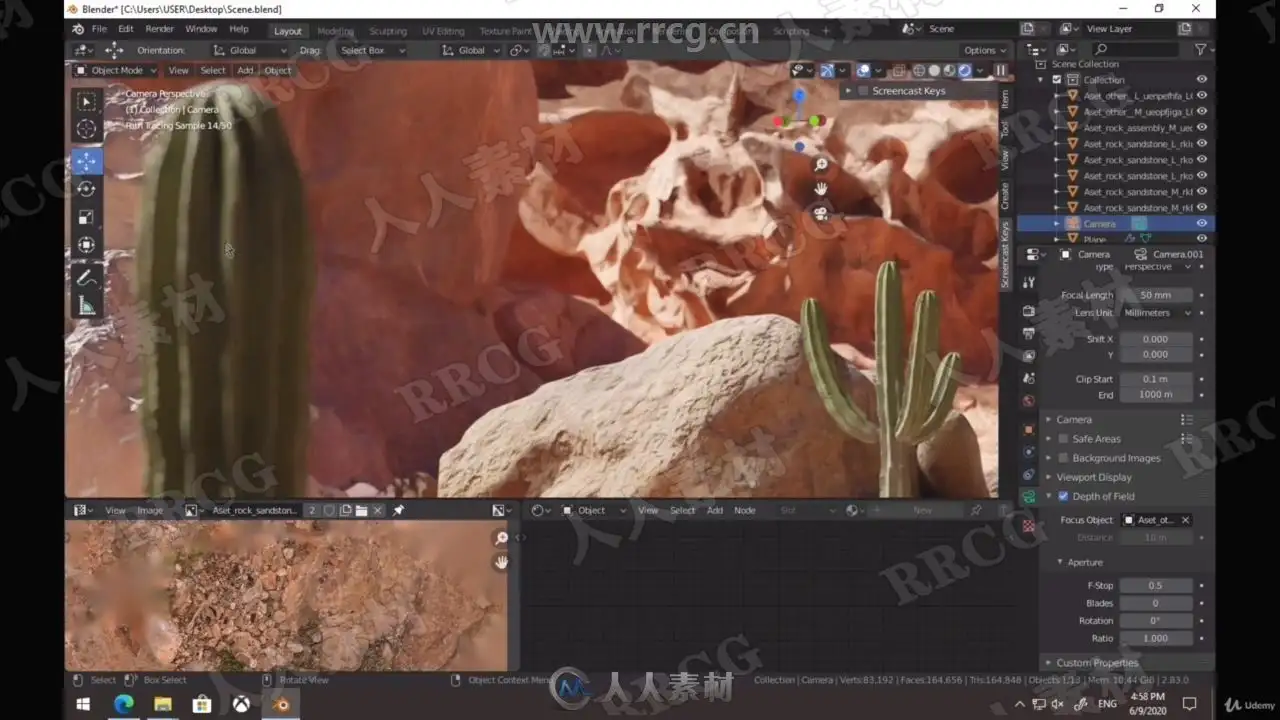This screenshot has height=720, width=1280.
Task: Open the File menu
Action: click(99, 29)
